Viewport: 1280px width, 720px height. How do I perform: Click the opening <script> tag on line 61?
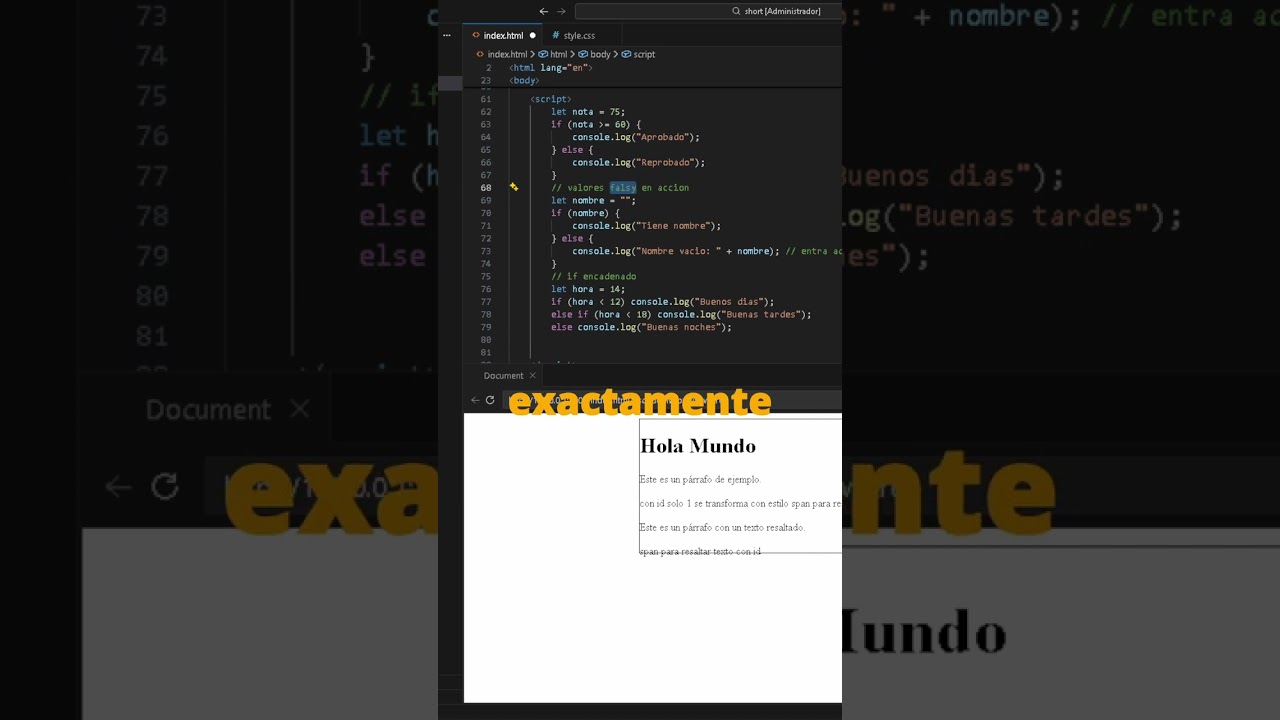tap(551, 99)
